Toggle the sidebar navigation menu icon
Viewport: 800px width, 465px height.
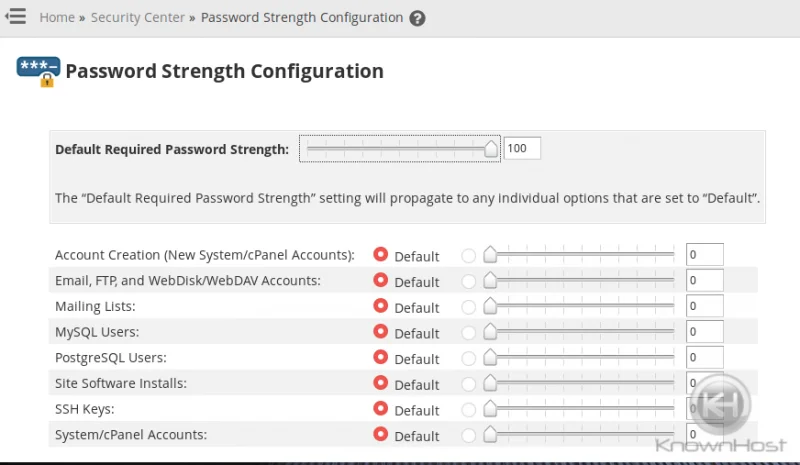point(16,16)
